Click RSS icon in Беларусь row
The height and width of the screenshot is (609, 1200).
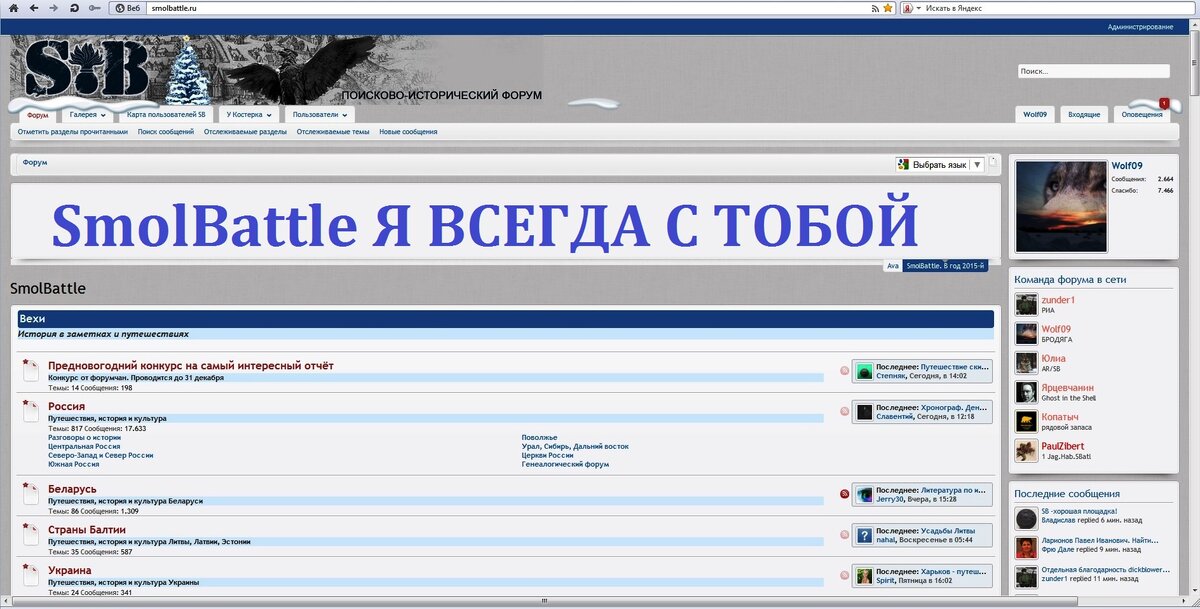click(x=844, y=494)
